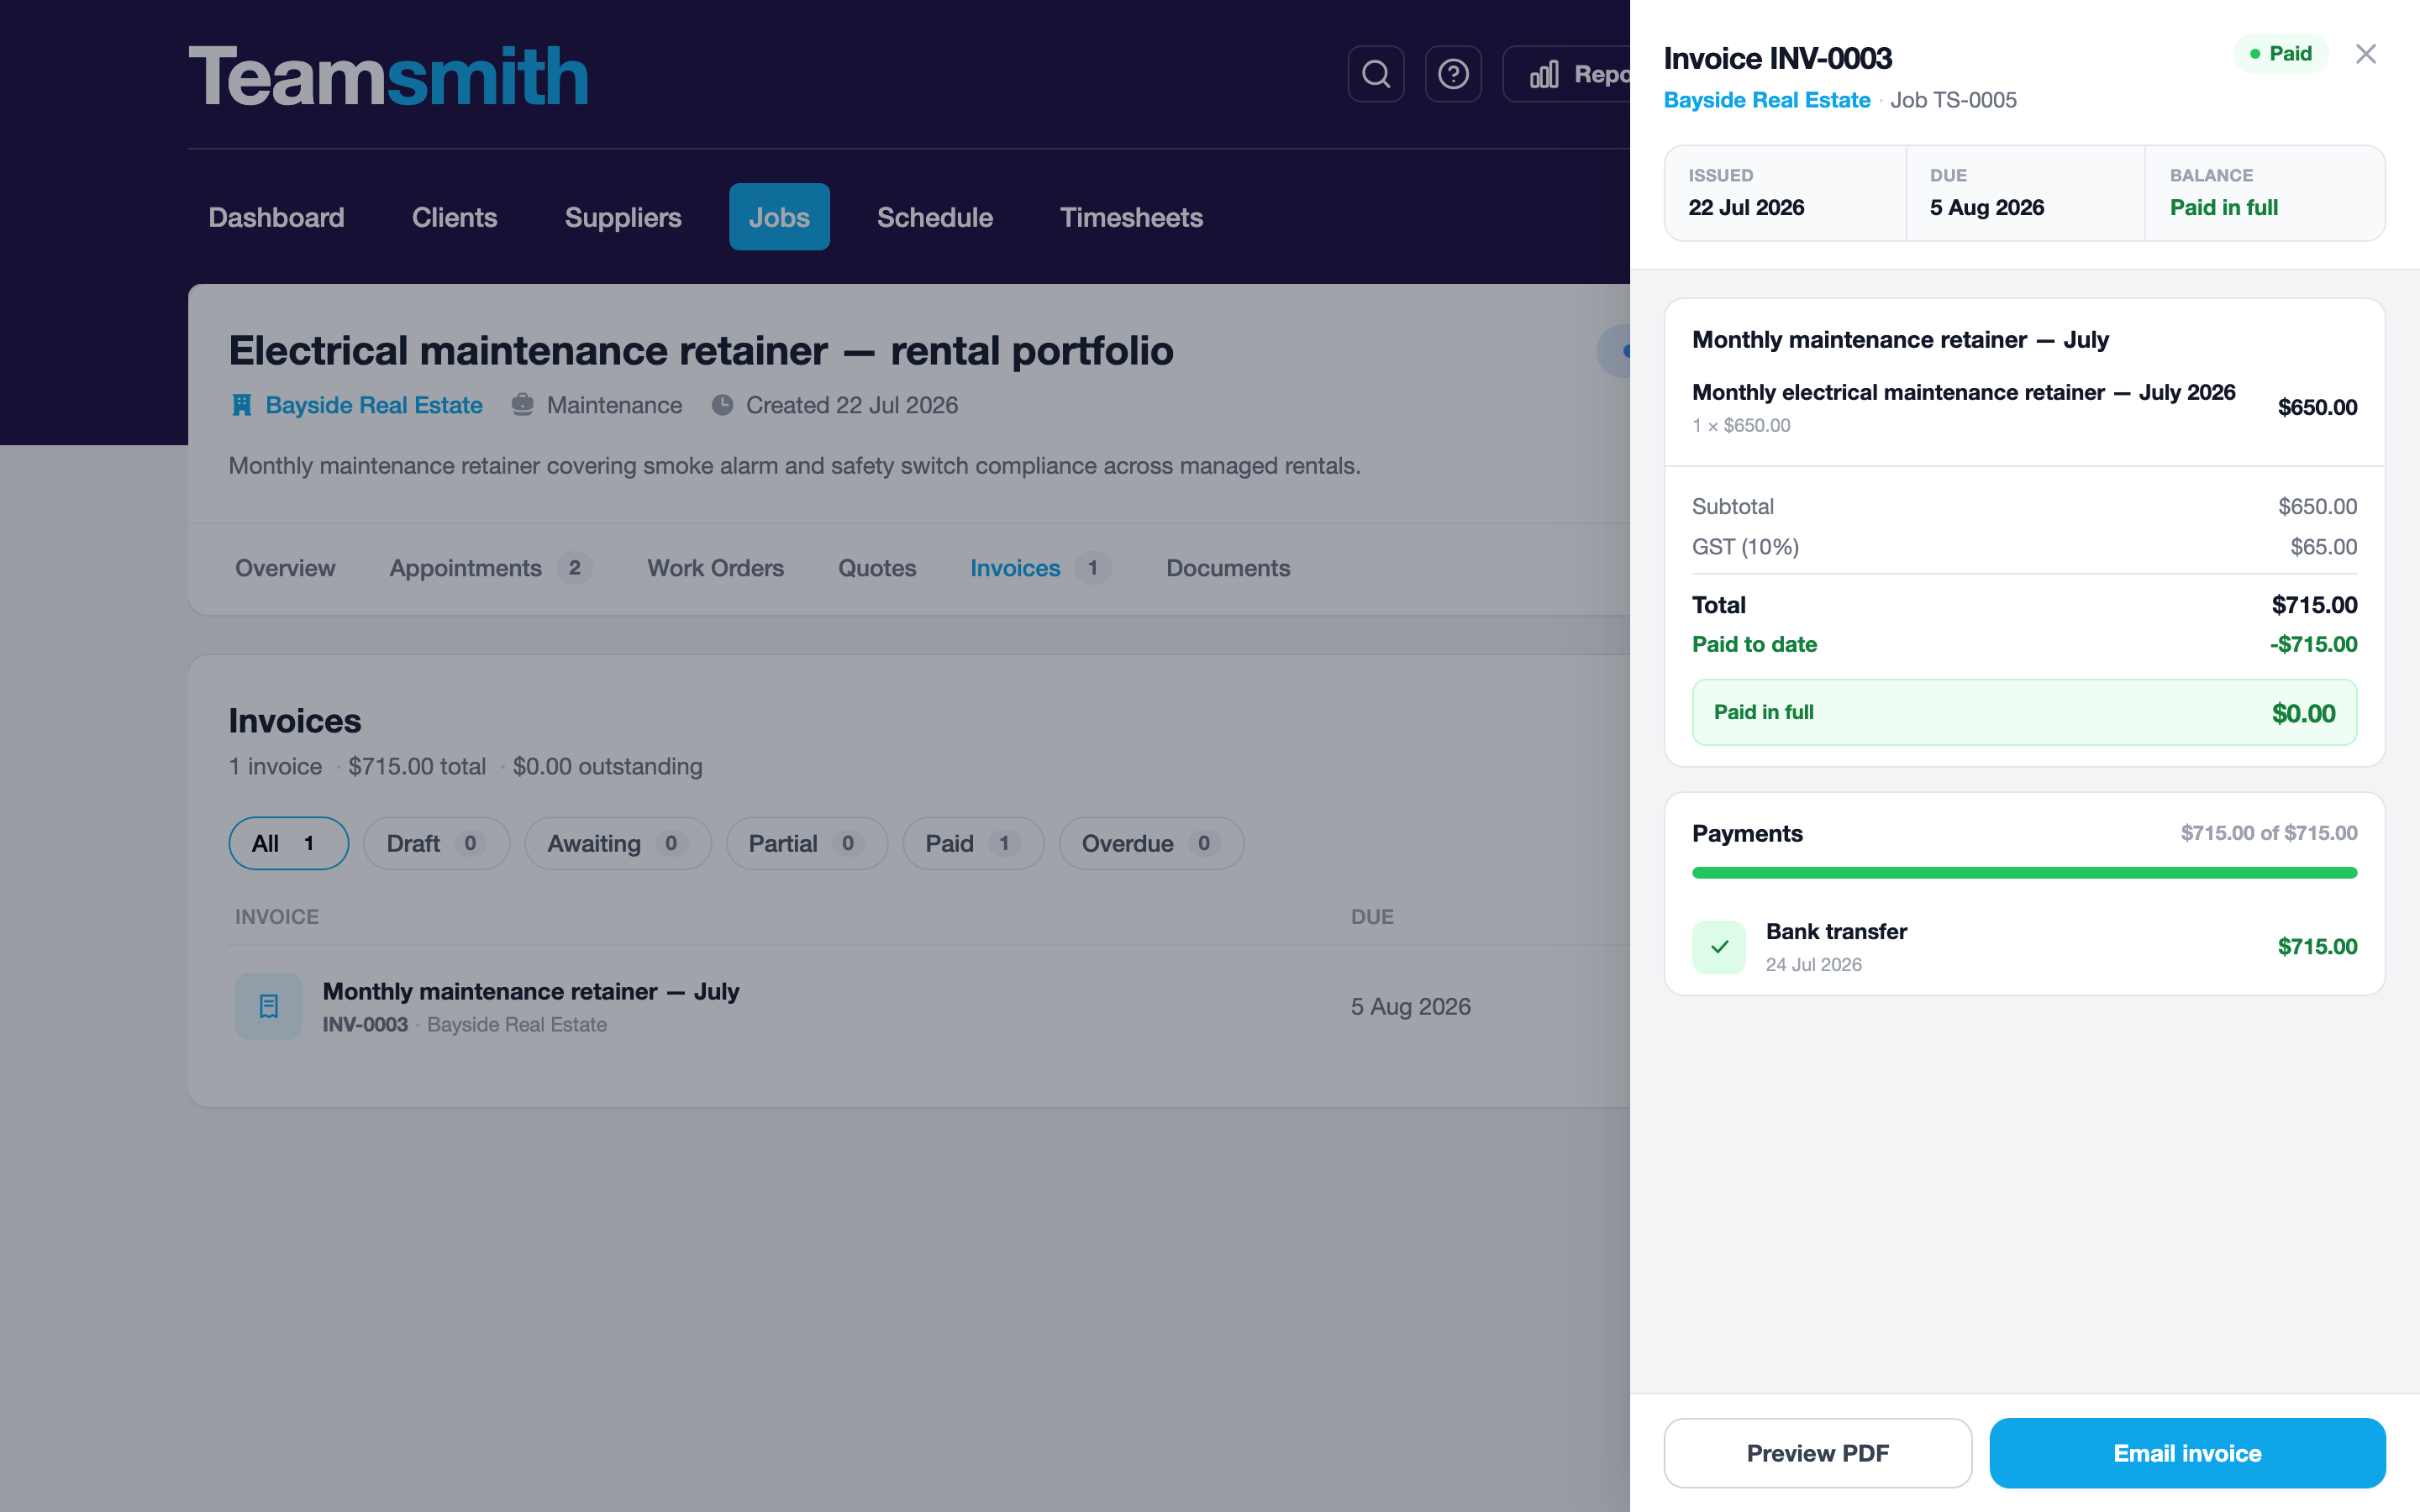Click the DUE 5 Aug 2026 cell
Screen dimensions: 2420x1512
coord(2025,193)
